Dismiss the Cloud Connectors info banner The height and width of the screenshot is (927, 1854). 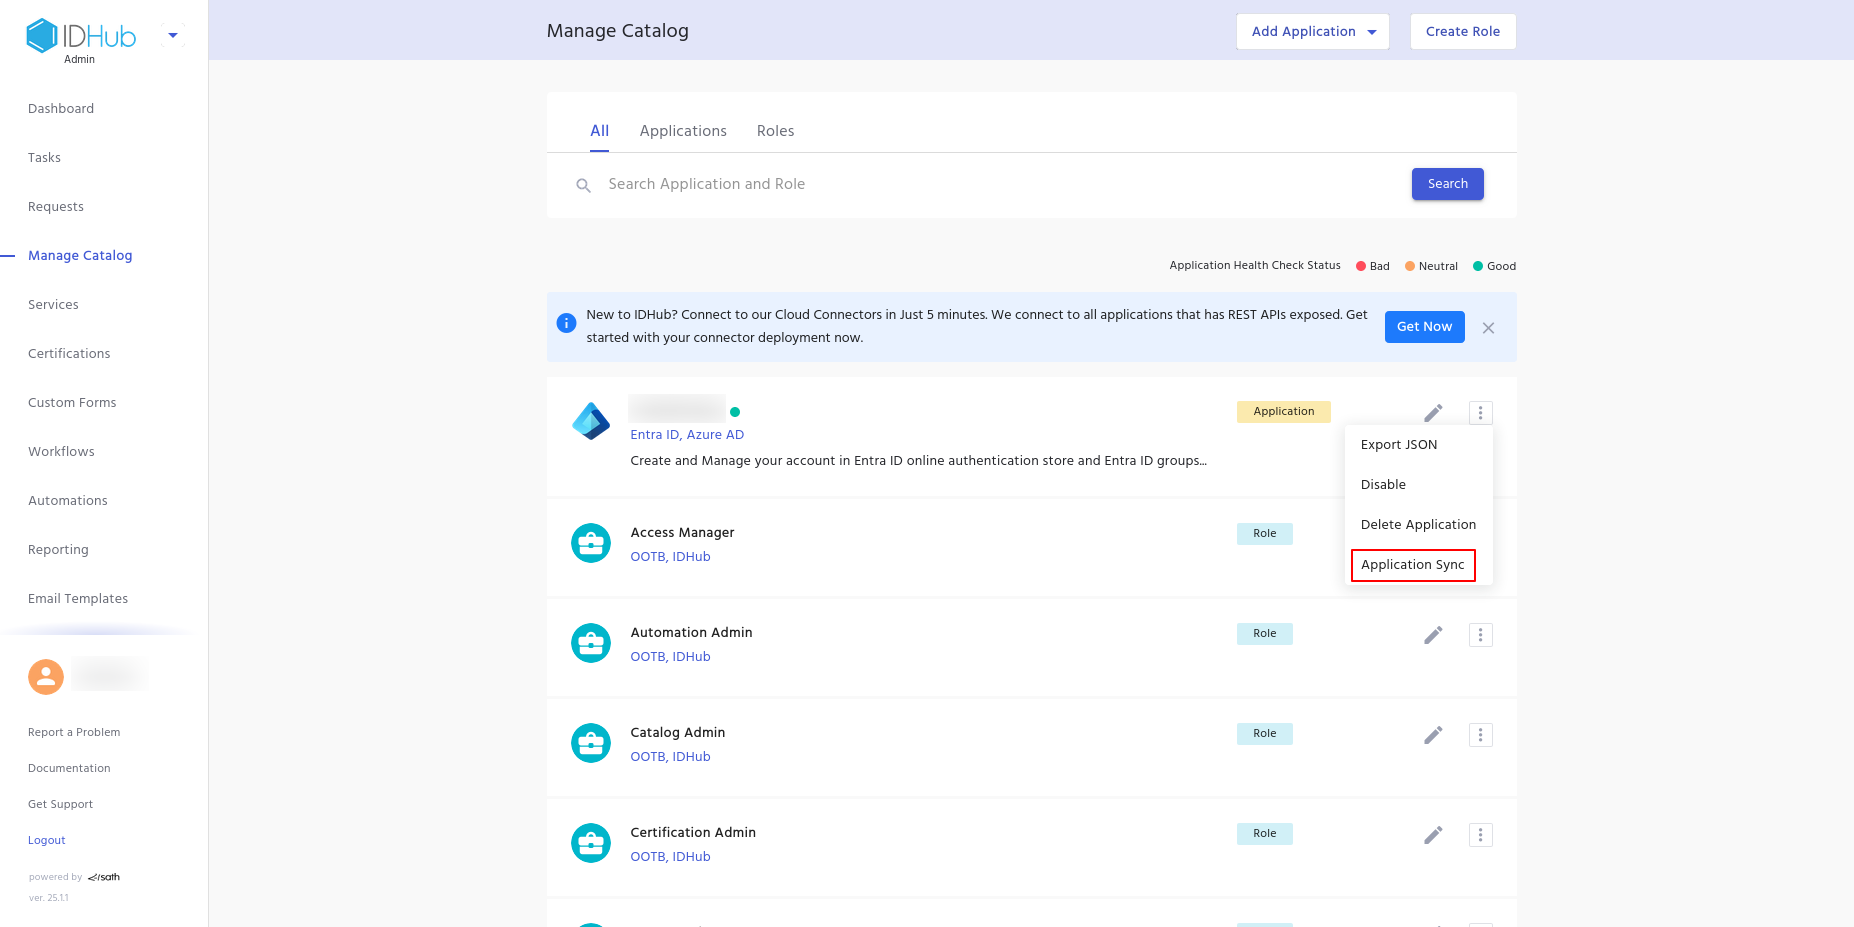click(1488, 328)
